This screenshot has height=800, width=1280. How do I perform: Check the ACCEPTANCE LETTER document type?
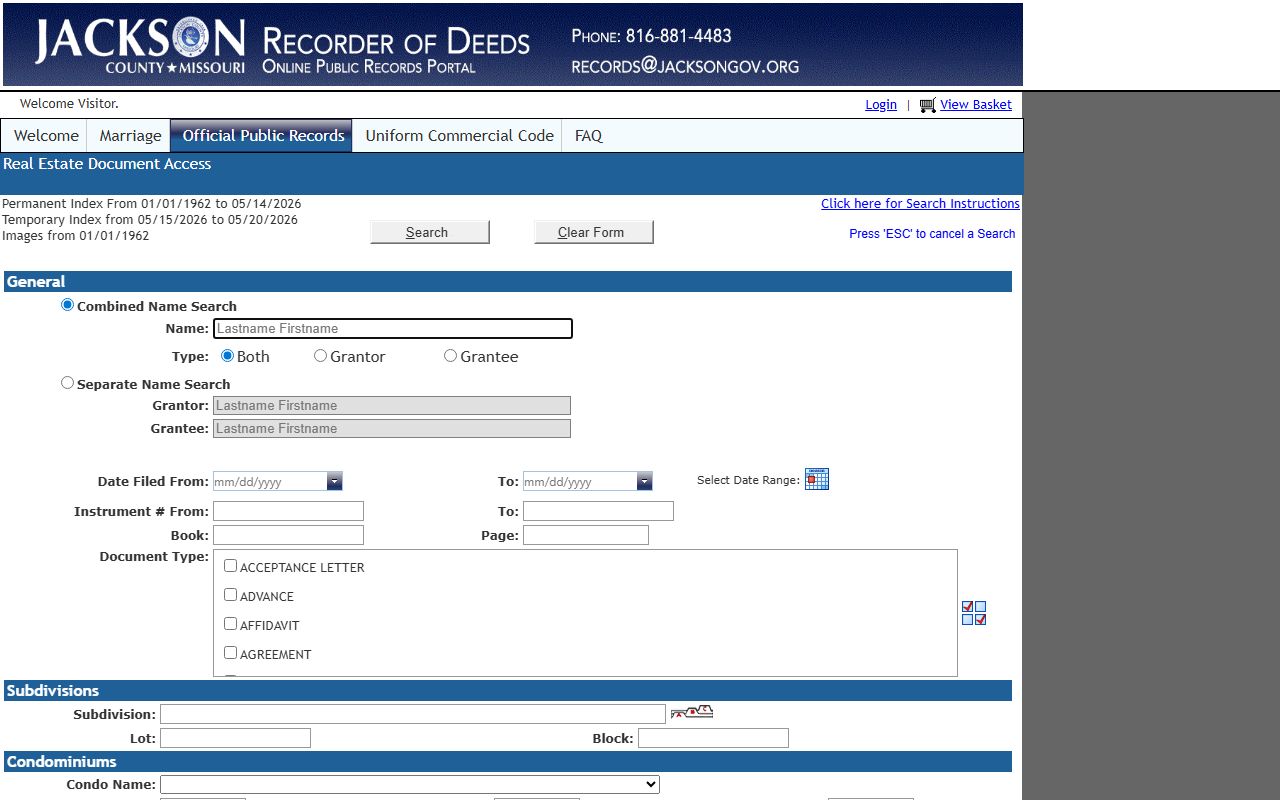tap(230, 566)
